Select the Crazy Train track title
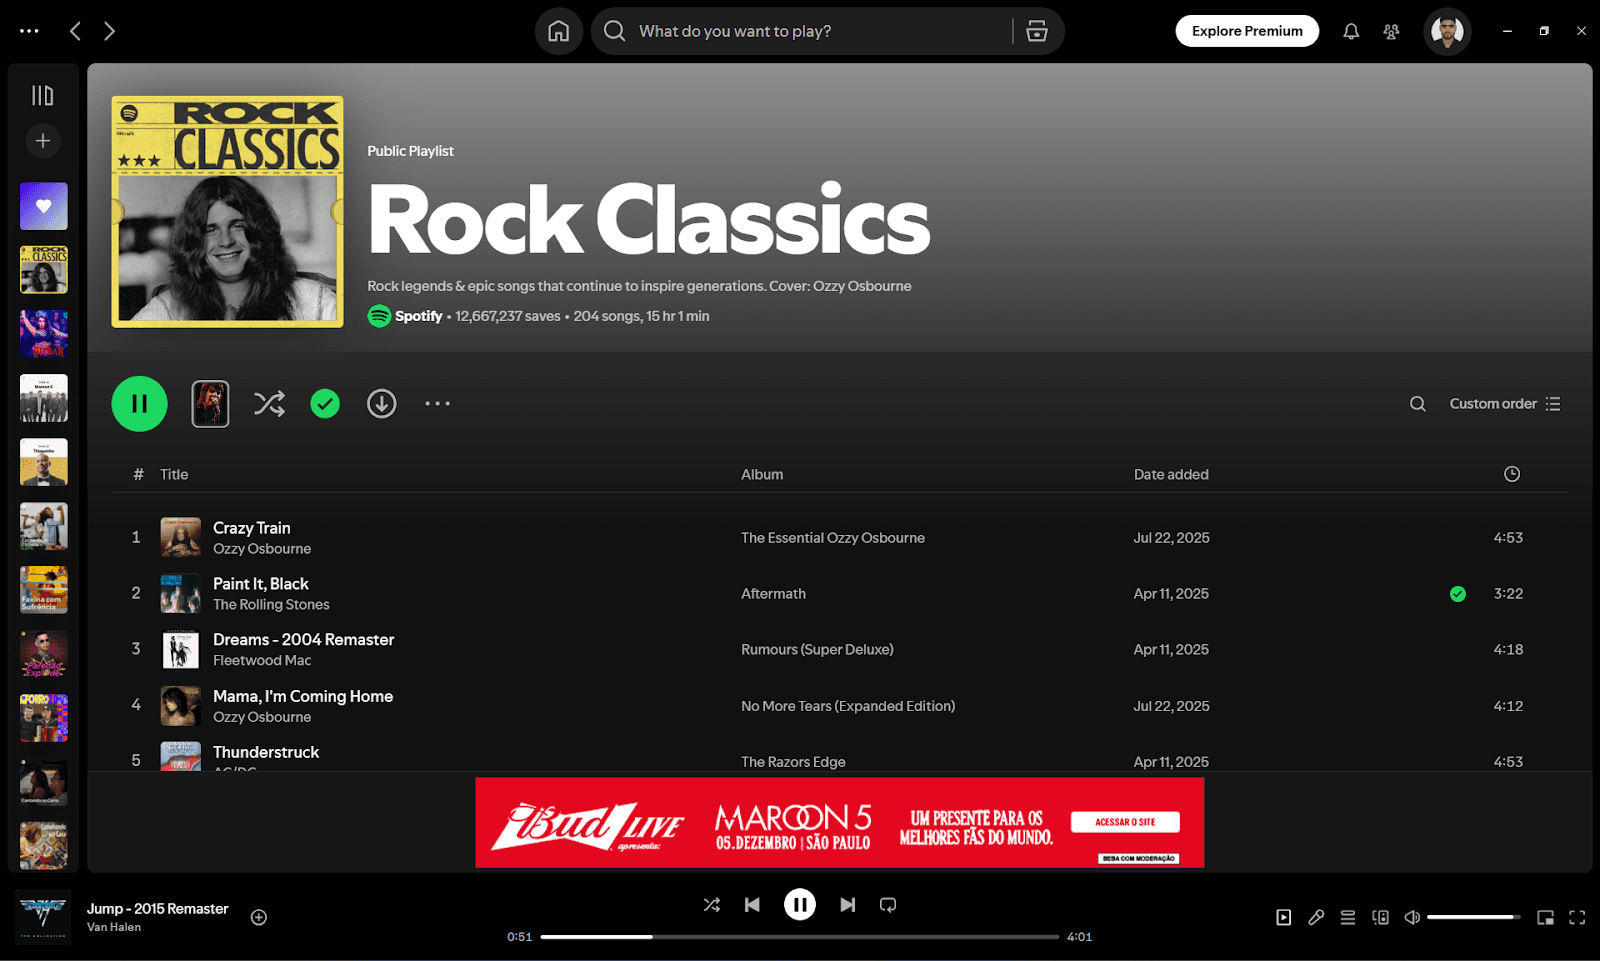 pyautogui.click(x=252, y=528)
